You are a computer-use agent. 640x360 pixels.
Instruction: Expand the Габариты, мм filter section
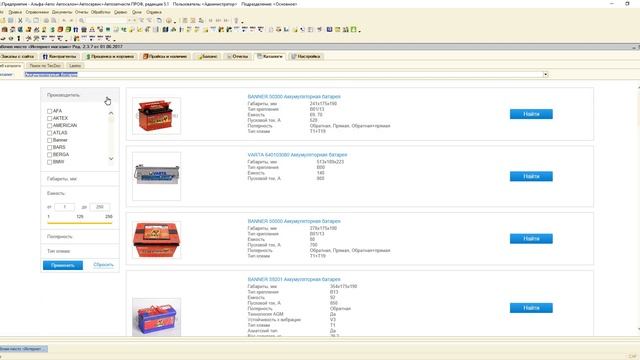[80, 179]
